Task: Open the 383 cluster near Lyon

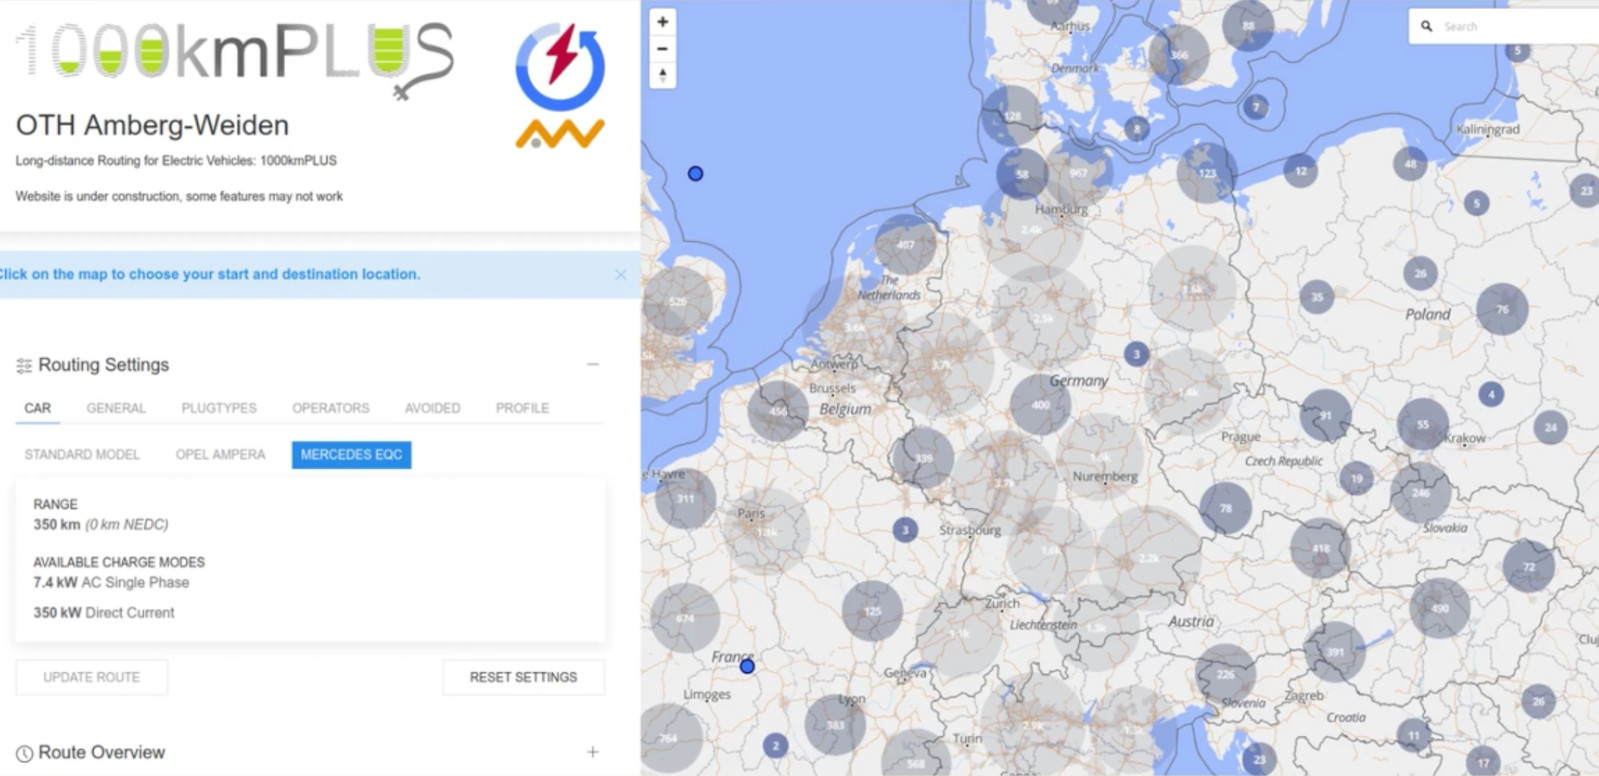Action: (835, 725)
